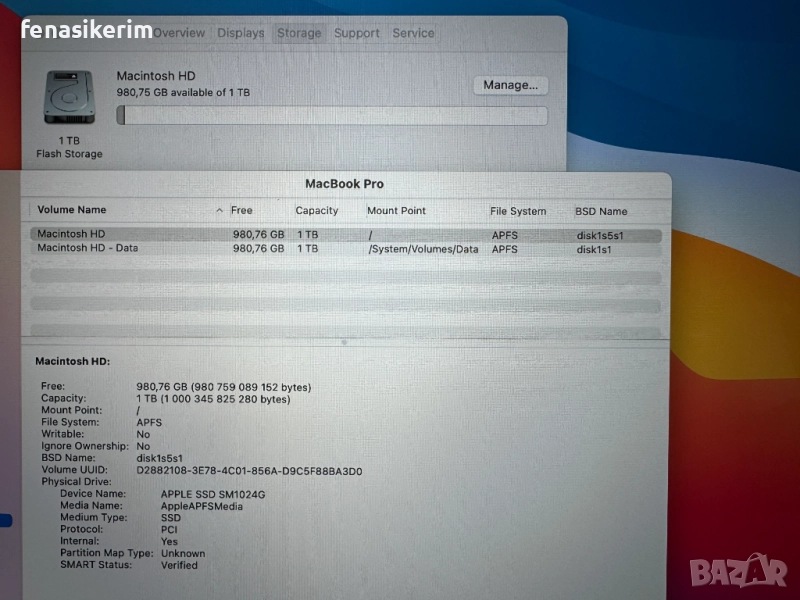Screen dimensions: 800x600
Task: Click the Capacity column header
Action: (317, 211)
